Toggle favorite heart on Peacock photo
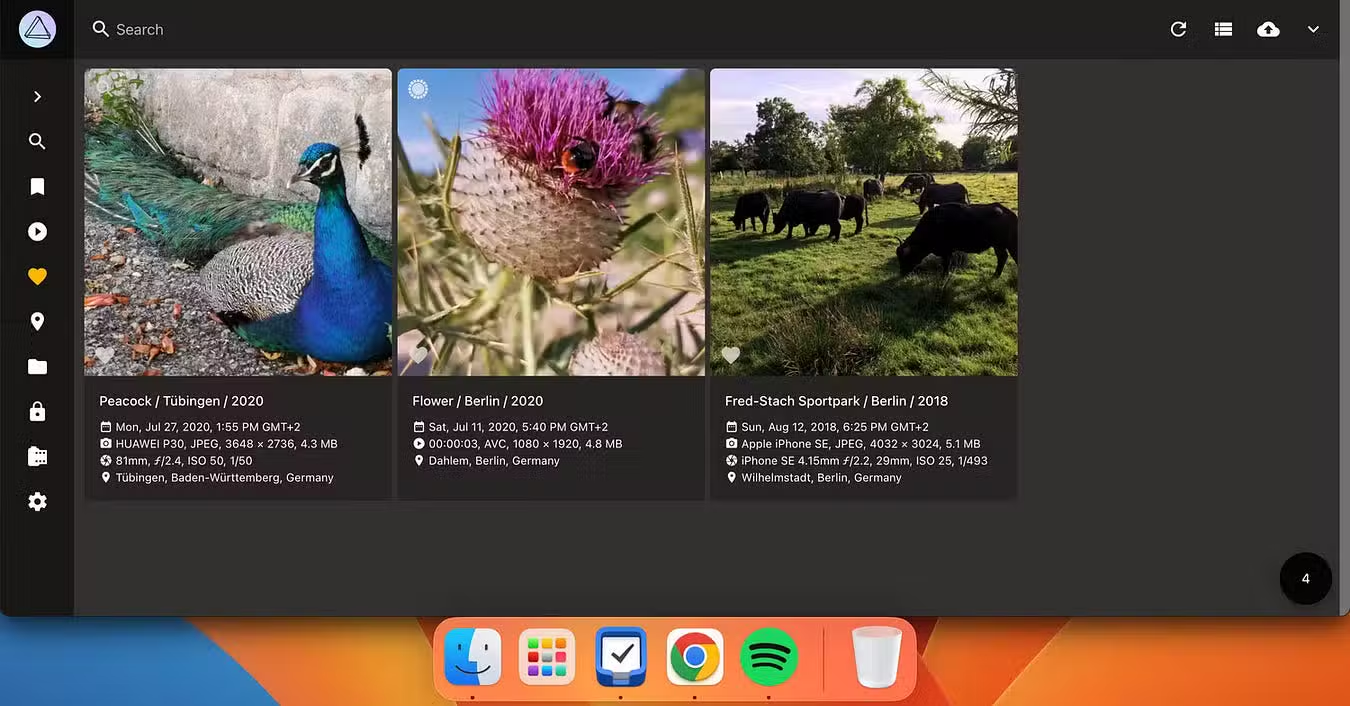1350x706 pixels. click(105, 355)
